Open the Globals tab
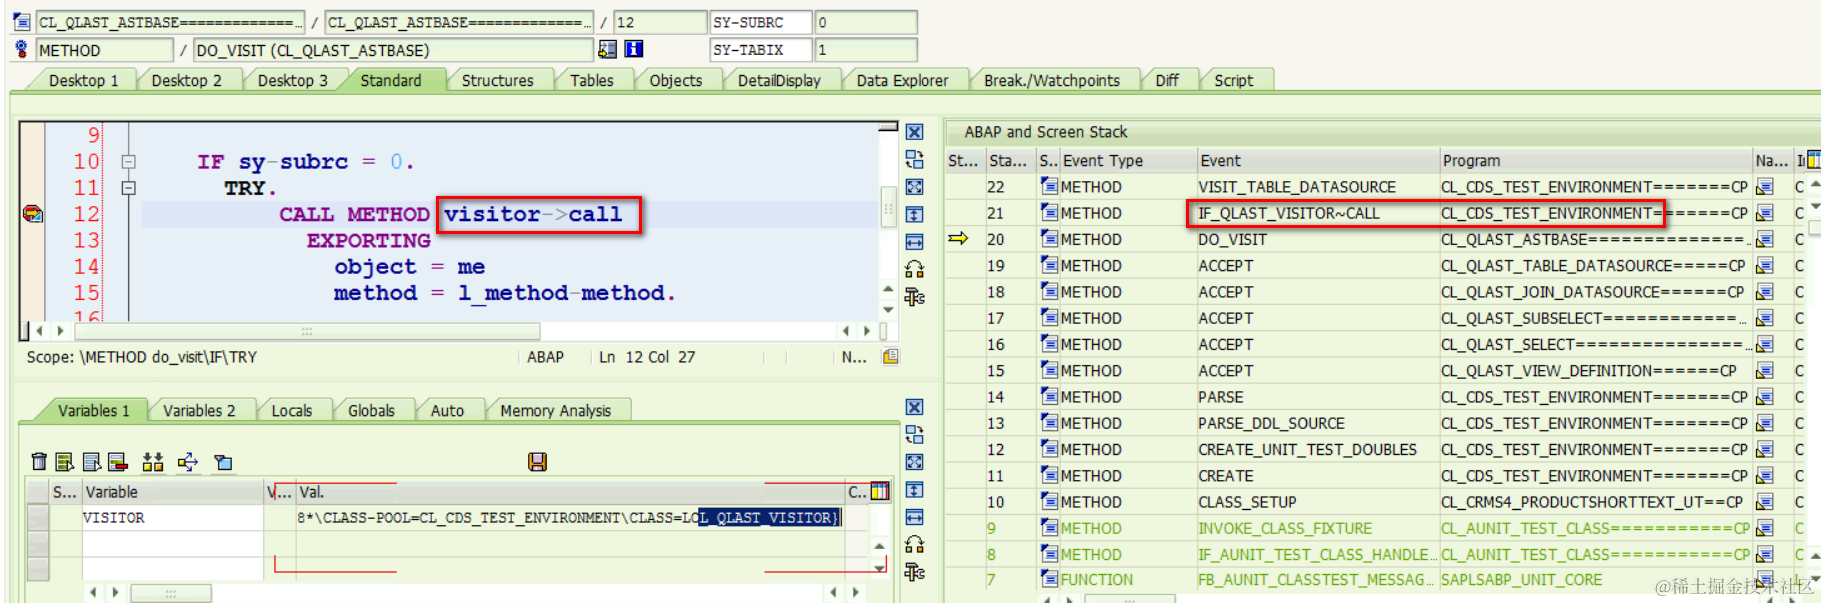The height and width of the screenshot is (603, 1821). click(371, 410)
